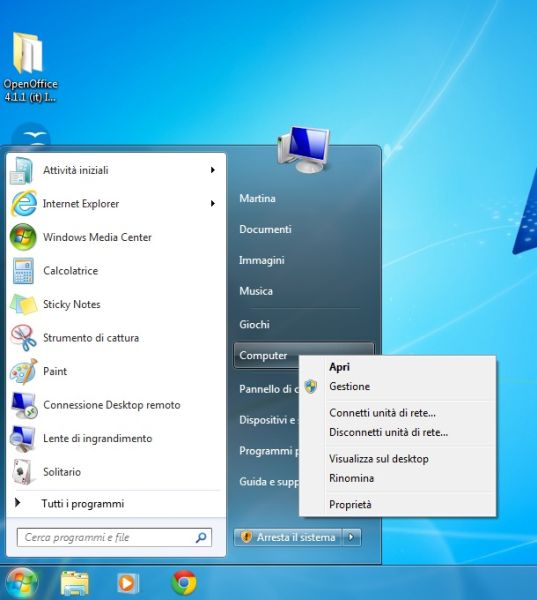Screen dimensions: 537x600
Task: Open the Martina user folder link
Action: [x=257, y=198]
